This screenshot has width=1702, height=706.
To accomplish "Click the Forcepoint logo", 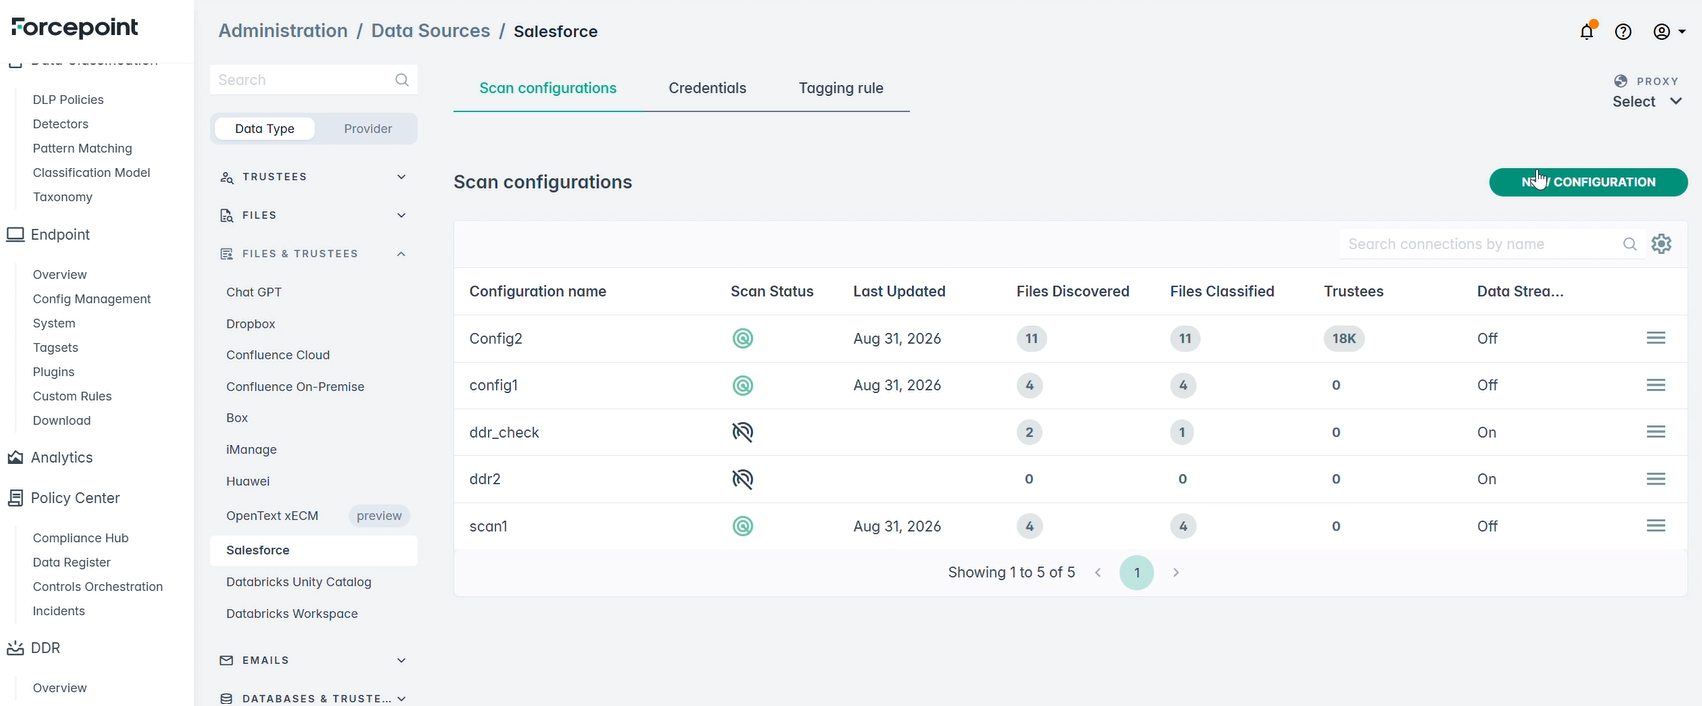I will coord(75,28).
